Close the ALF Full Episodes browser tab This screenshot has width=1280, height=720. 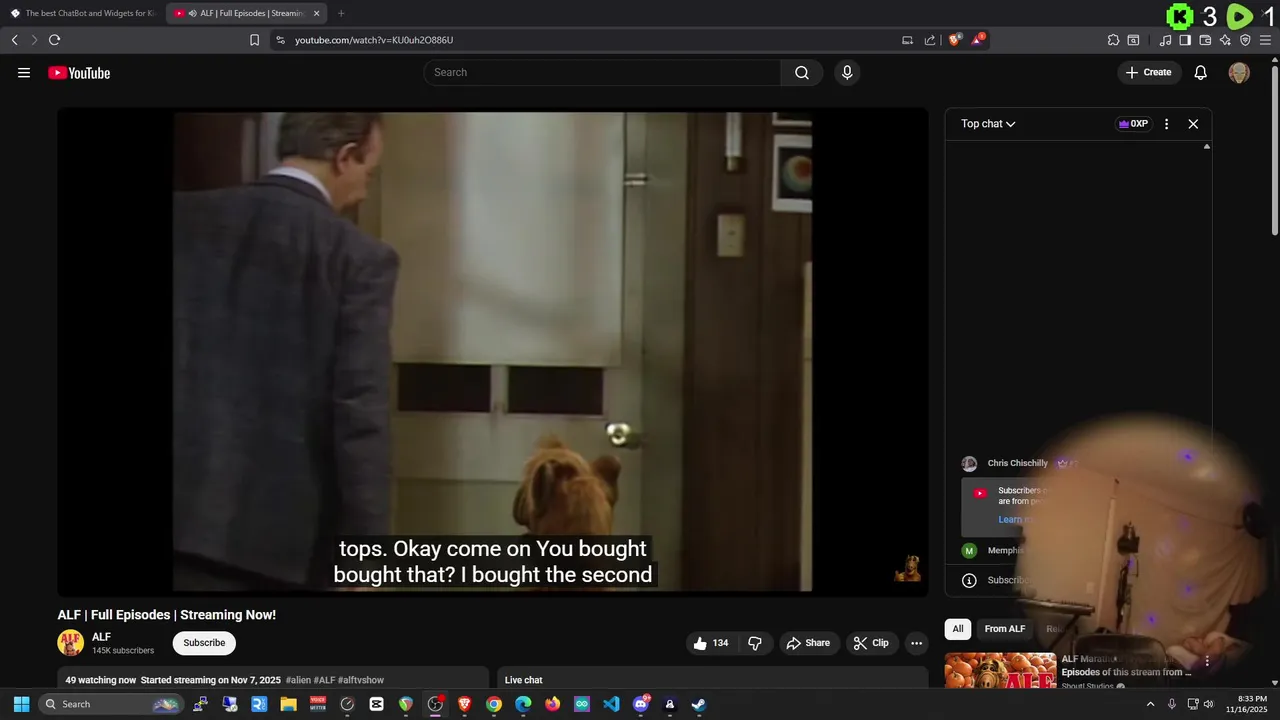click(x=317, y=13)
